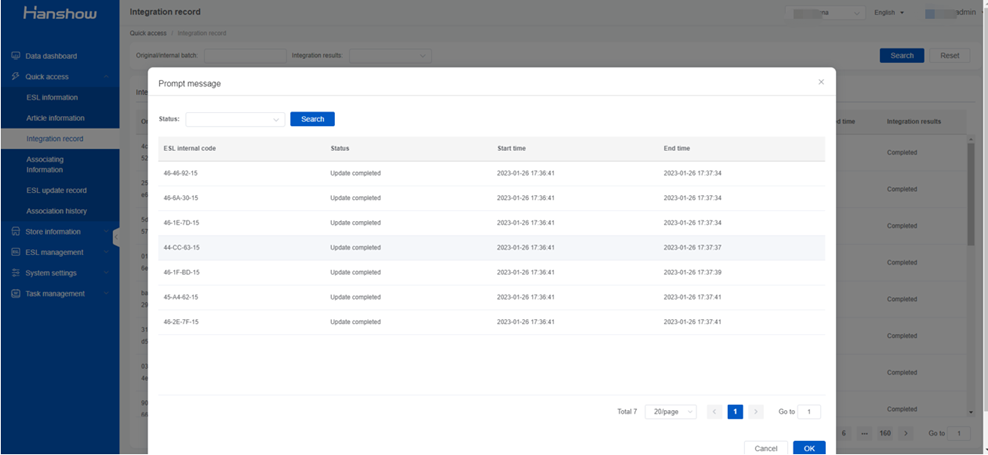Screen dimensions: 988x455
Task: Click the Task management icon
Action: (x=16, y=294)
